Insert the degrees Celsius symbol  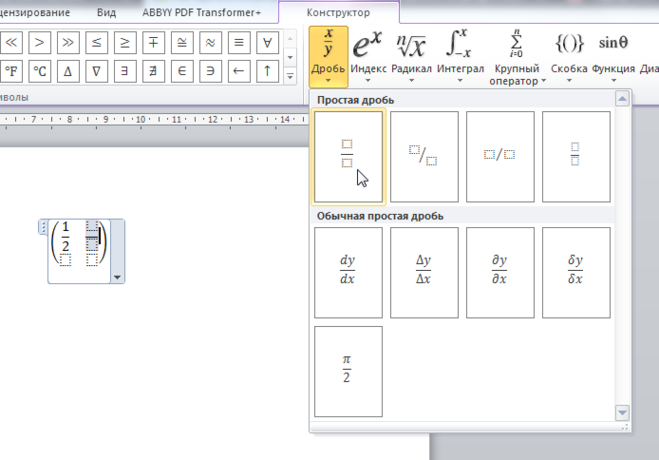40,71
